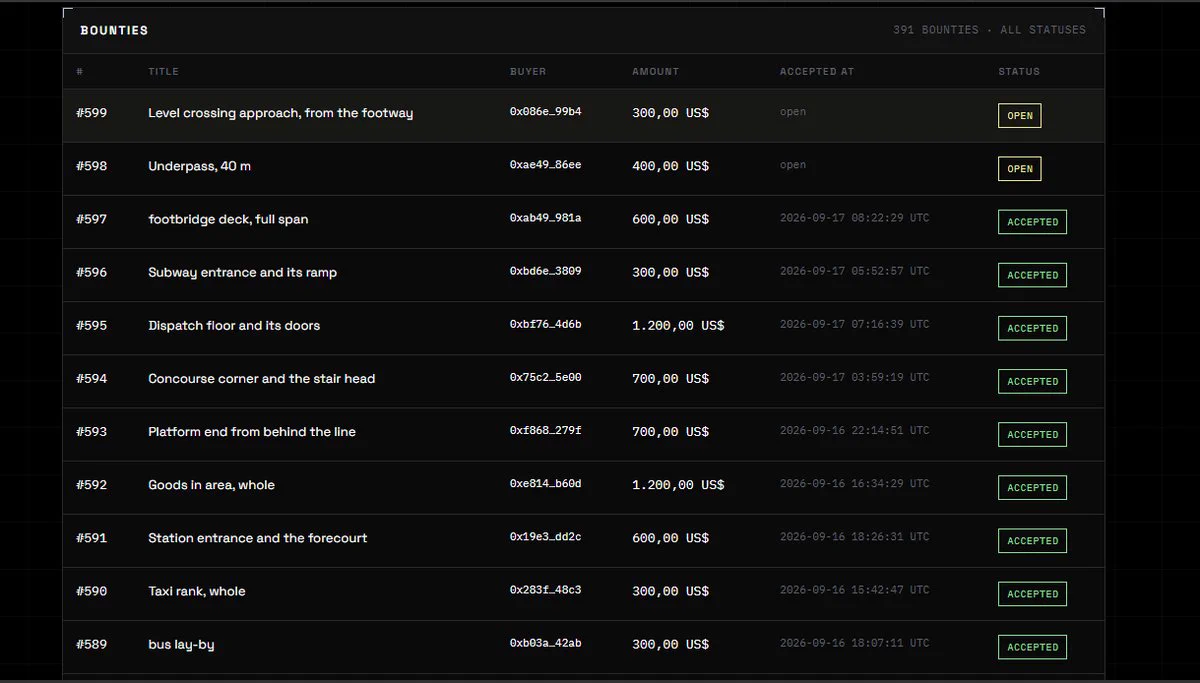Sort by the ACCEPTED AT column header
1200x683 pixels.
[817, 72]
